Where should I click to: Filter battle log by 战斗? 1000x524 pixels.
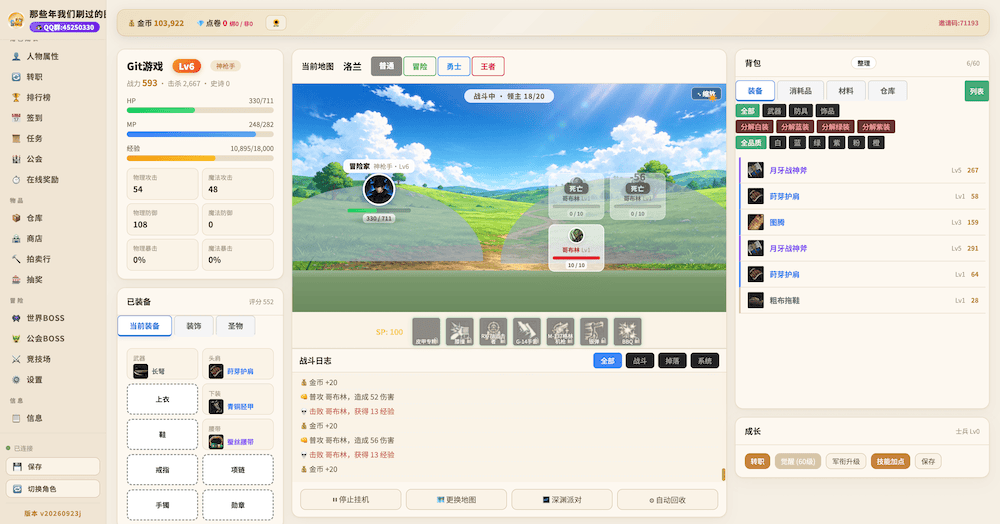[640, 361]
